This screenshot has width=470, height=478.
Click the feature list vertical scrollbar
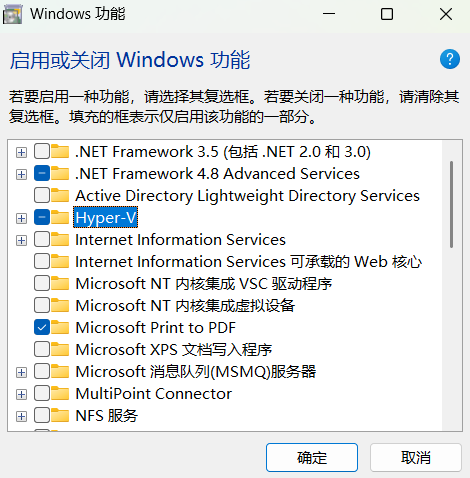click(451, 286)
